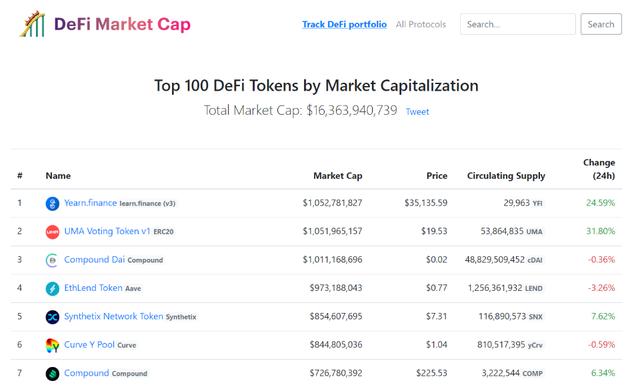Click the red UMA token icon
The height and width of the screenshot is (387, 640).
point(52,232)
